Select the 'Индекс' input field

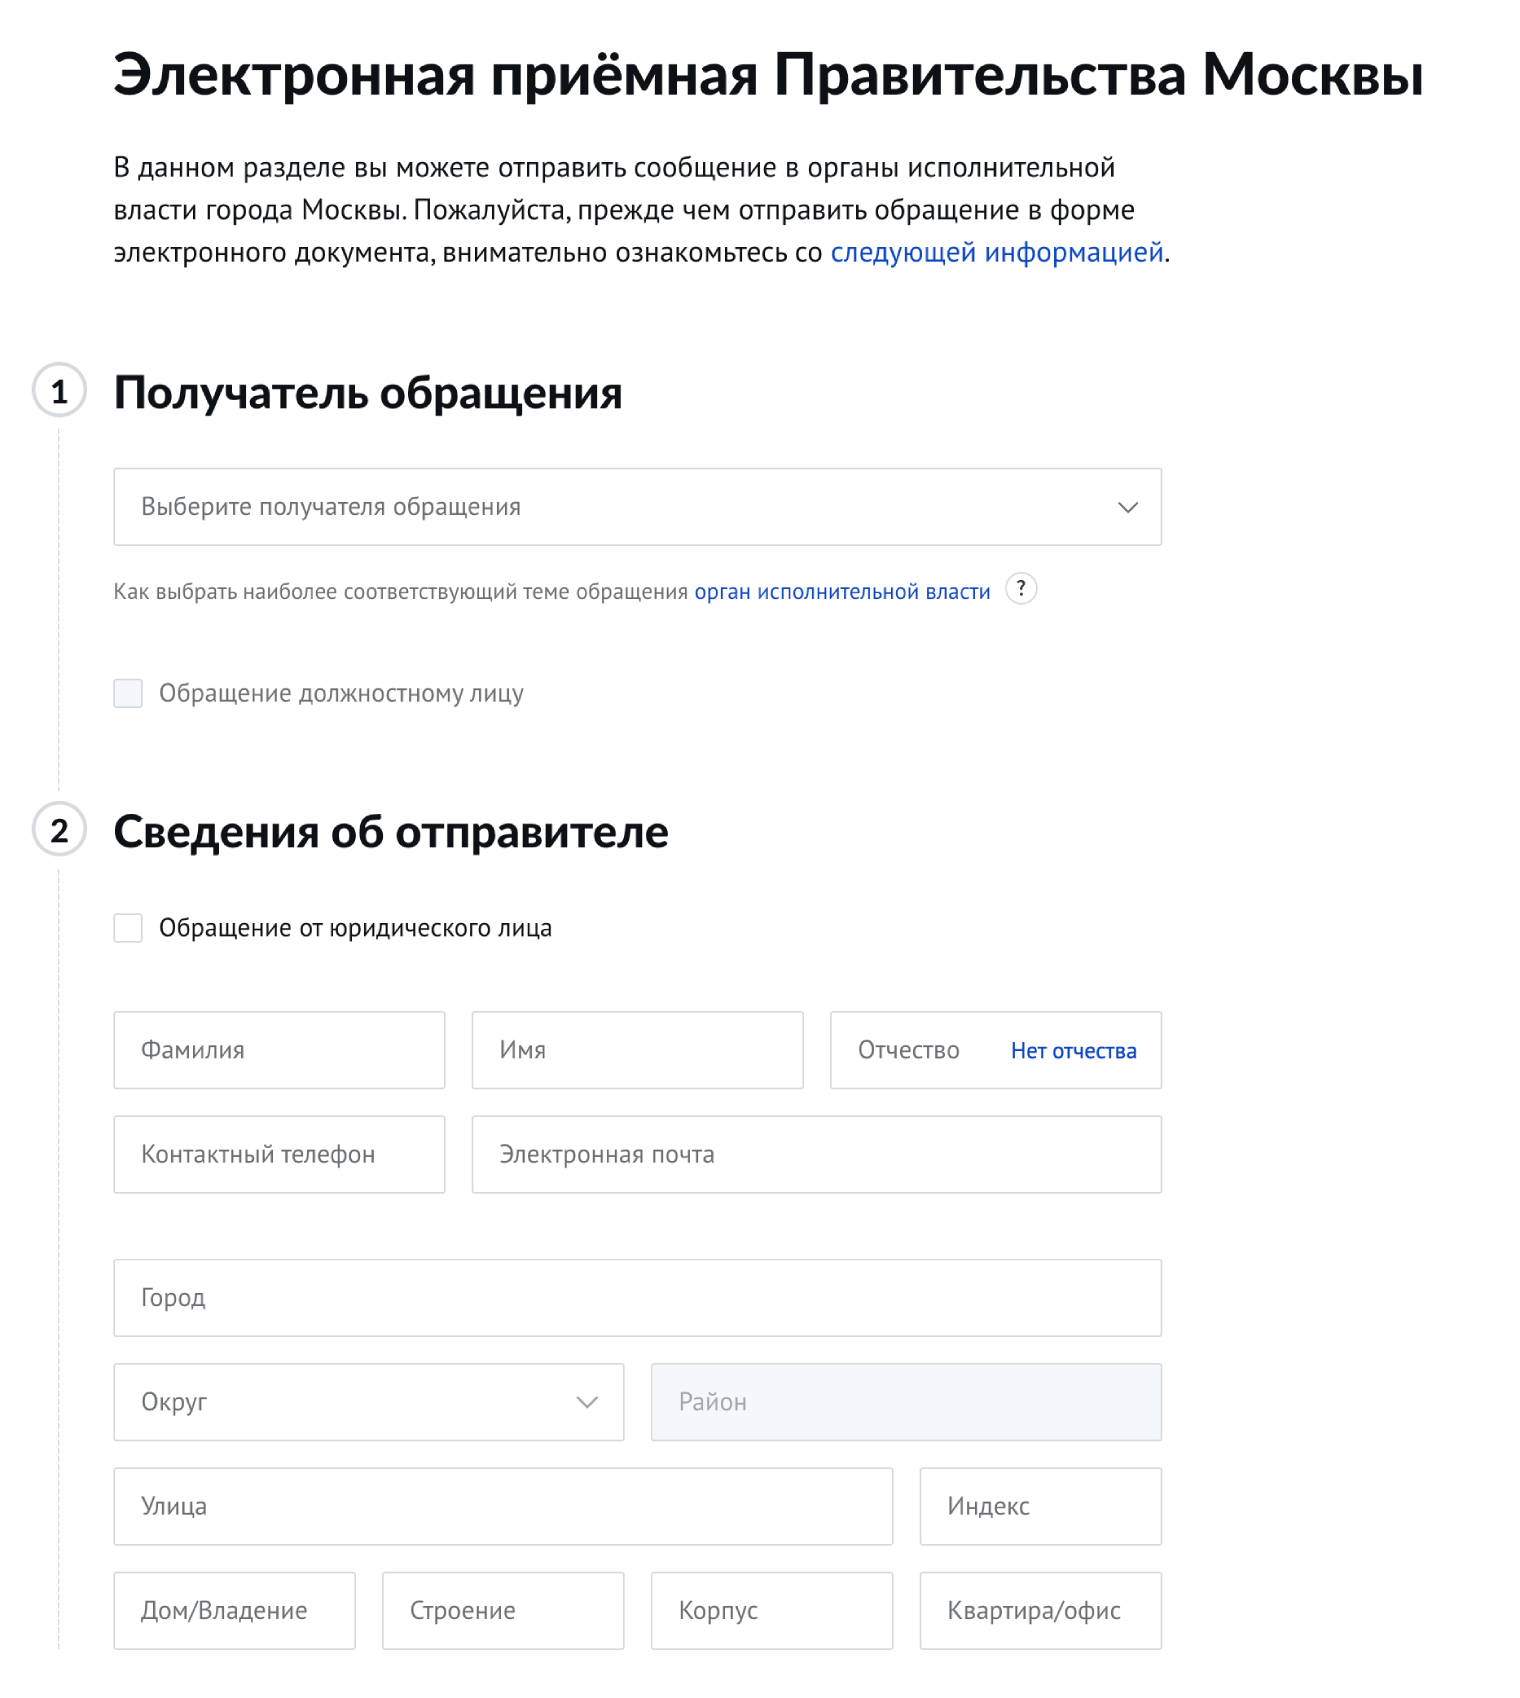(1040, 1506)
